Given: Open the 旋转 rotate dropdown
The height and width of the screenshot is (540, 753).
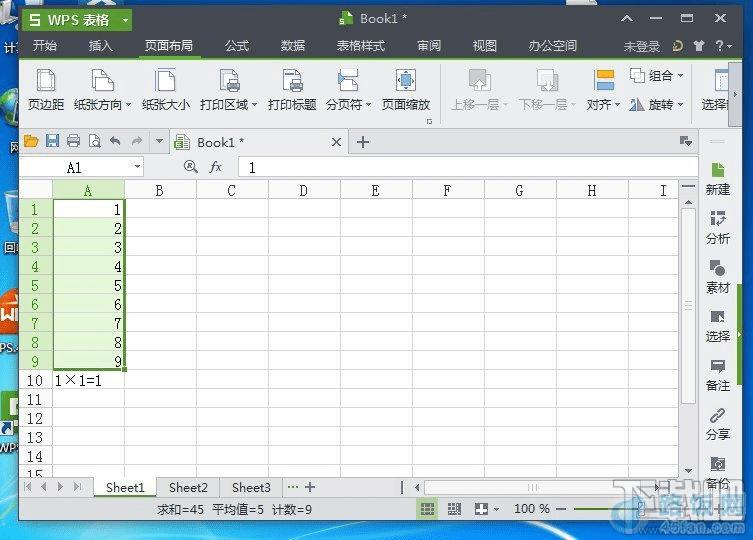Looking at the screenshot, I should tap(680, 105).
